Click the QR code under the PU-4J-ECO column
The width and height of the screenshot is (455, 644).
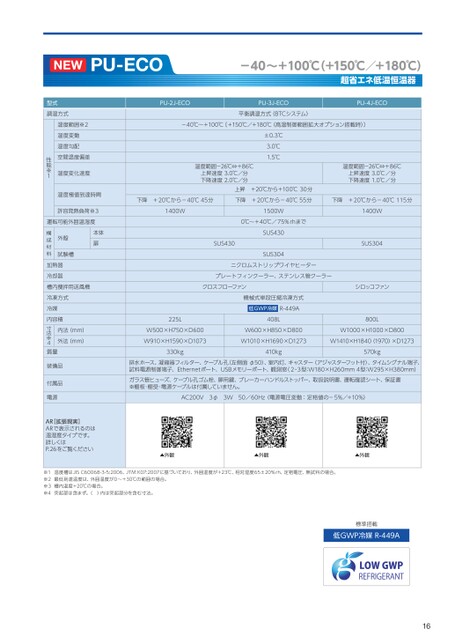tap(372, 432)
